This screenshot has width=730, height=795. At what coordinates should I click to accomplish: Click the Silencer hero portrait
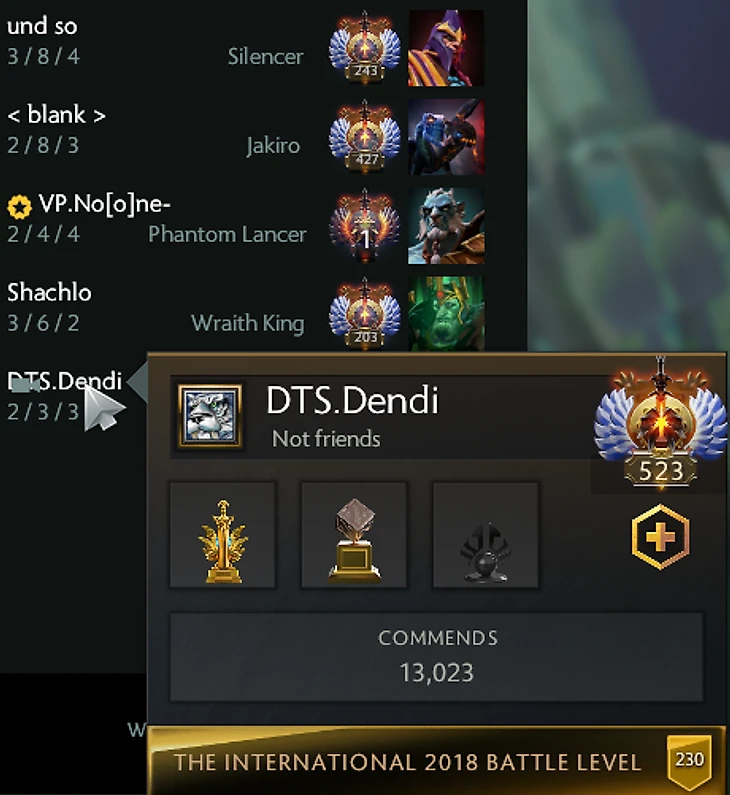point(446,48)
